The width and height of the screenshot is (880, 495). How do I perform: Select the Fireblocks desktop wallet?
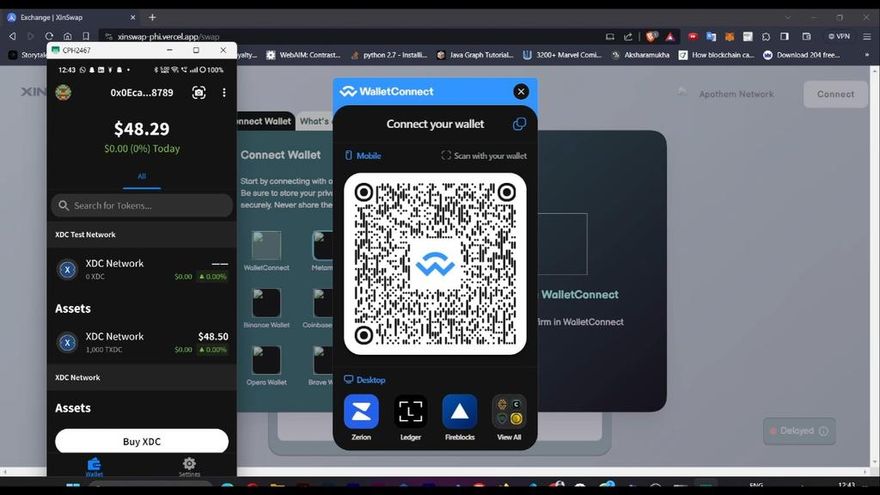coord(460,416)
